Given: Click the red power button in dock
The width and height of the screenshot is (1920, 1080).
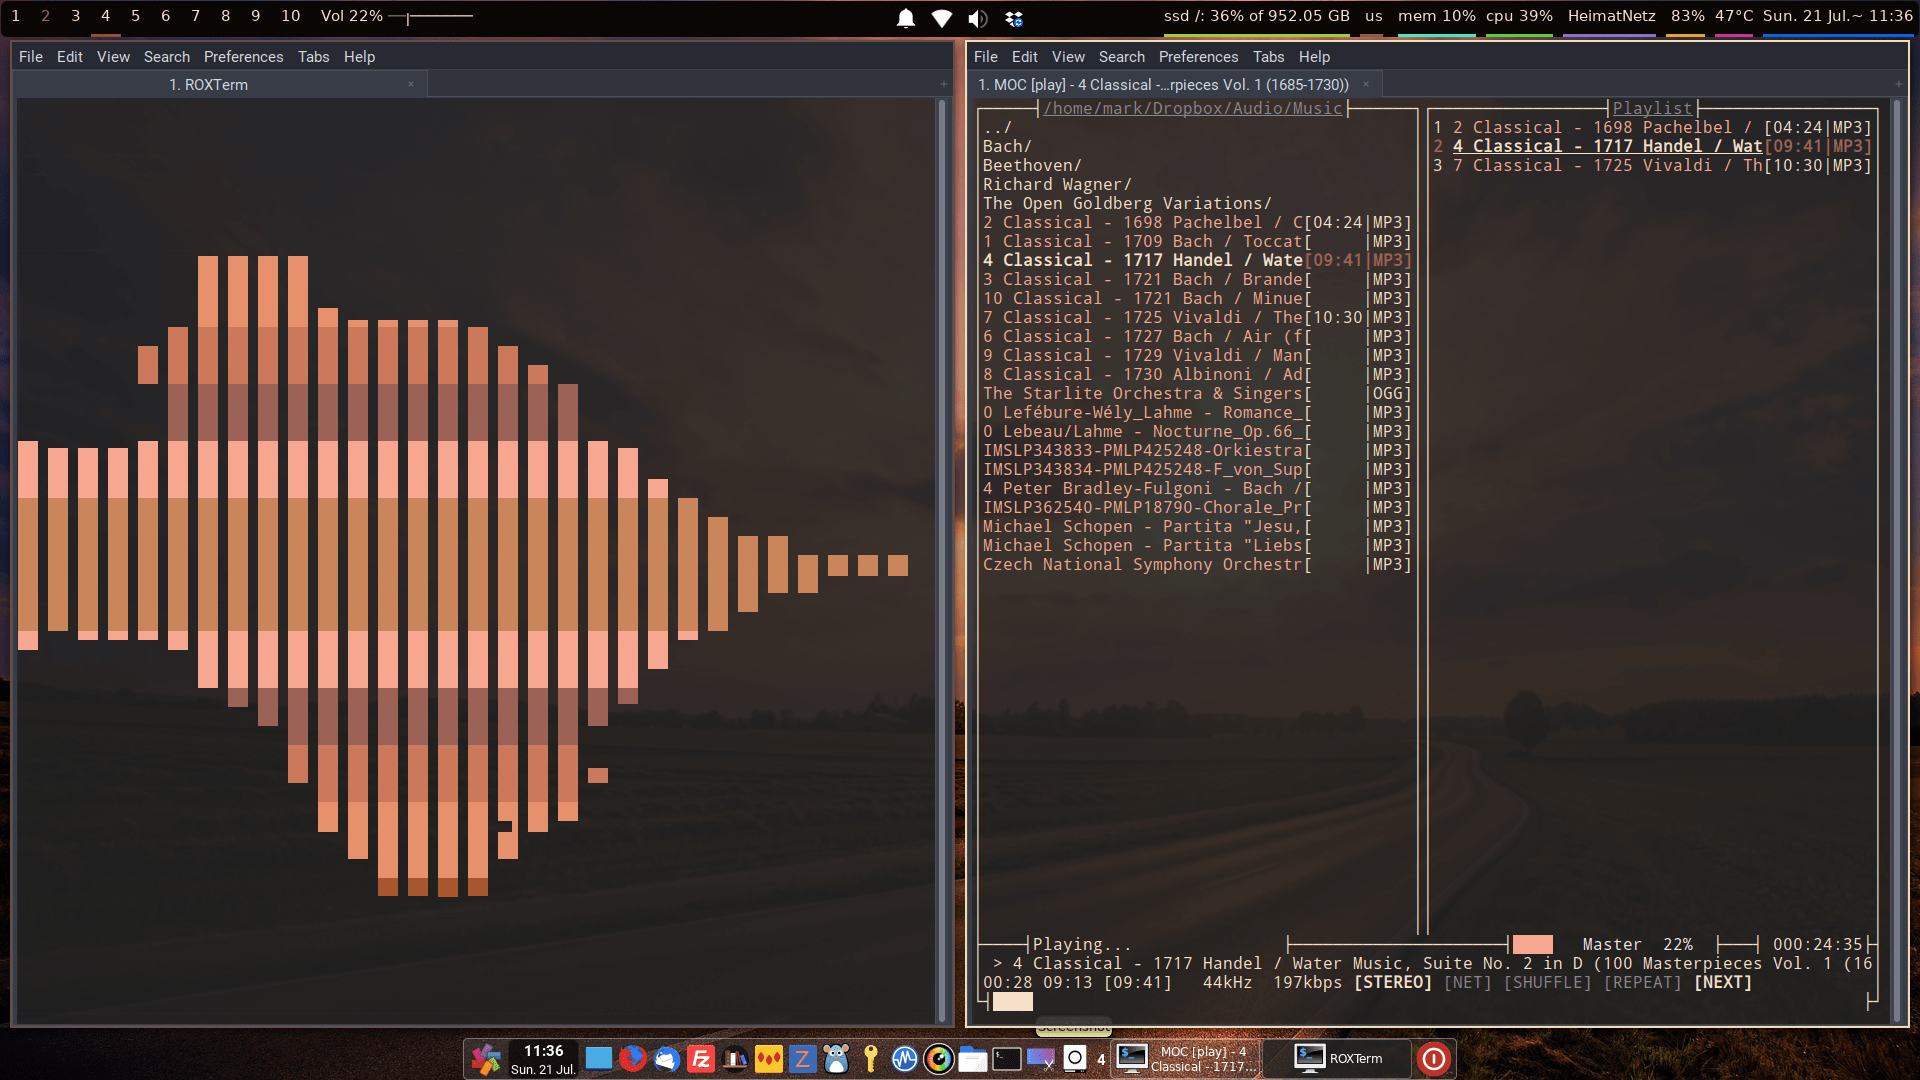Looking at the screenshot, I should click(1433, 1058).
